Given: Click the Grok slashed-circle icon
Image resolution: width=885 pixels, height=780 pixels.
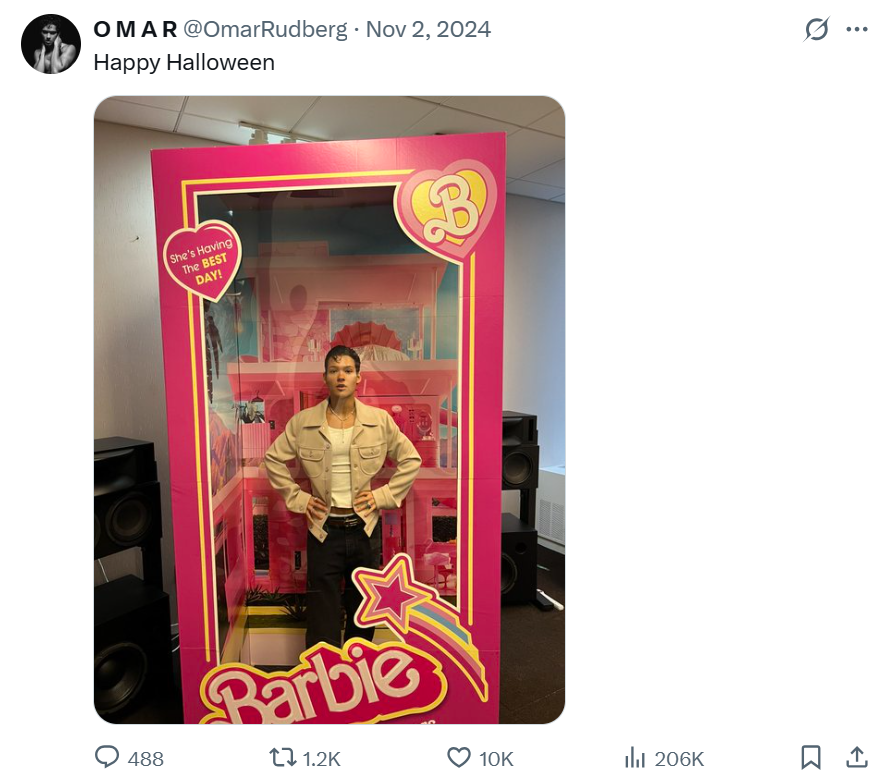Looking at the screenshot, I should 816,29.
